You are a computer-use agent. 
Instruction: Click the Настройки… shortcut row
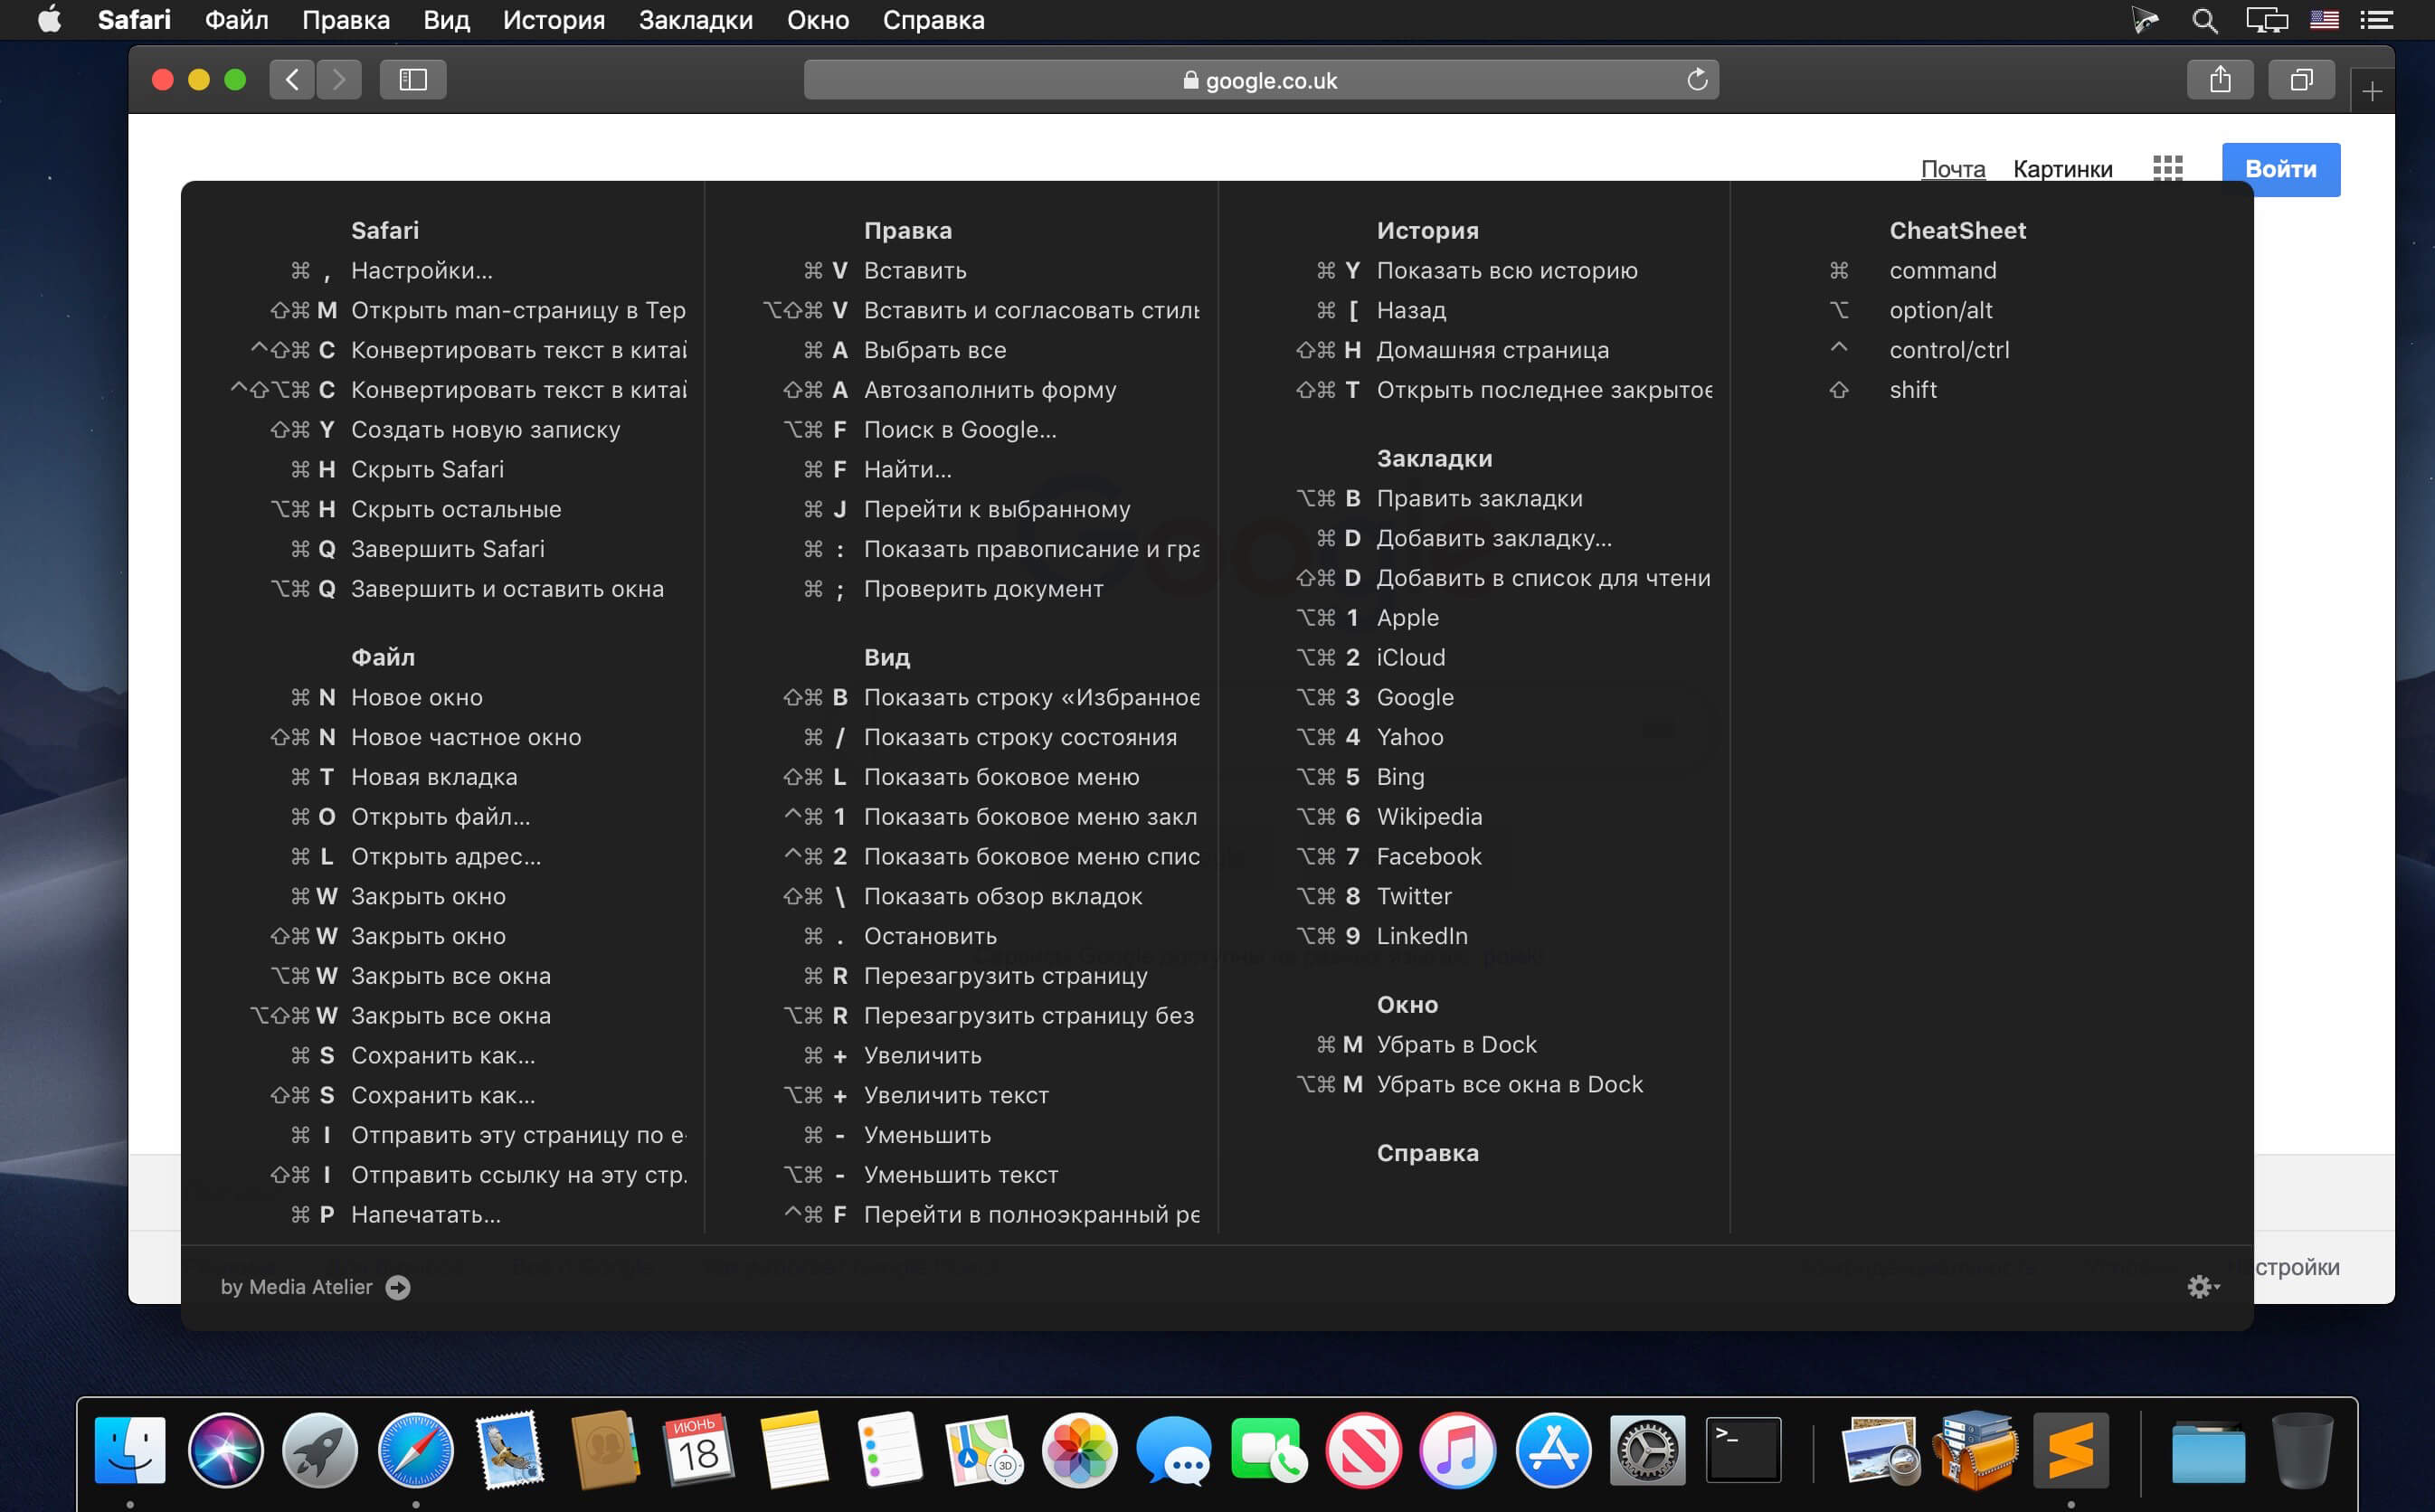[392, 271]
